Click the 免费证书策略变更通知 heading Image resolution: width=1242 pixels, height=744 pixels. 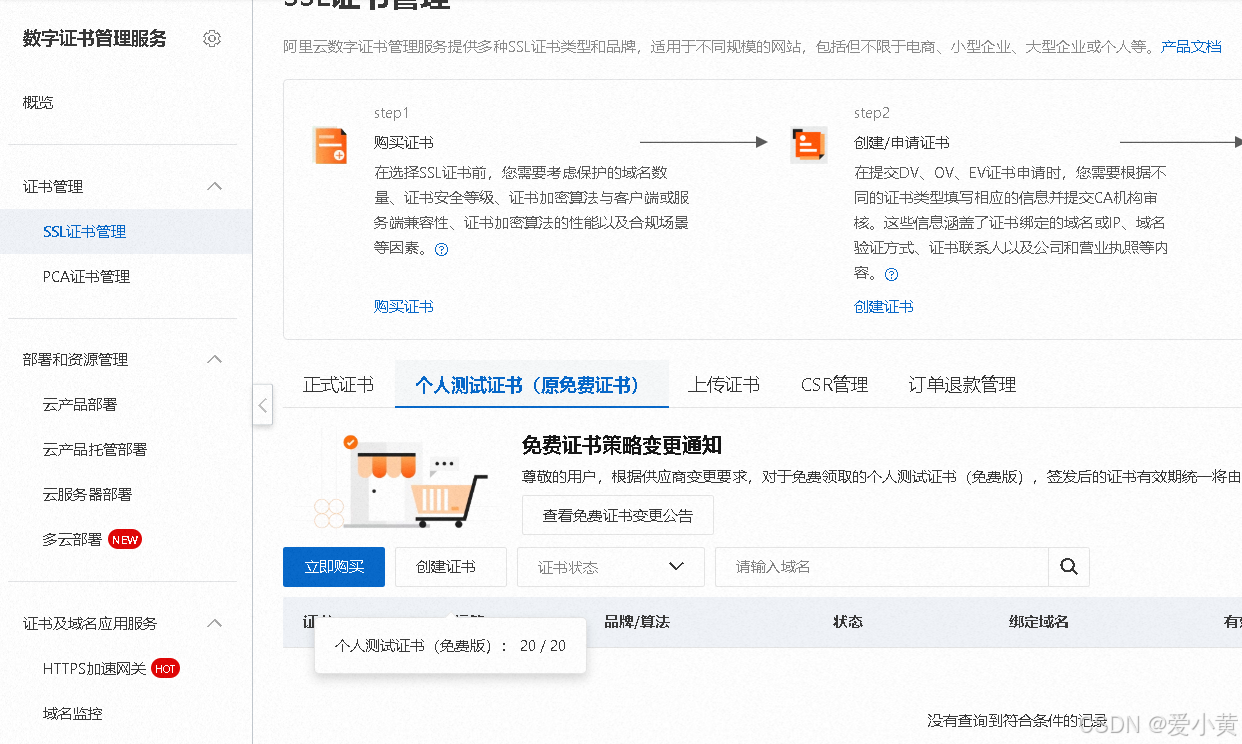click(622, 446)
